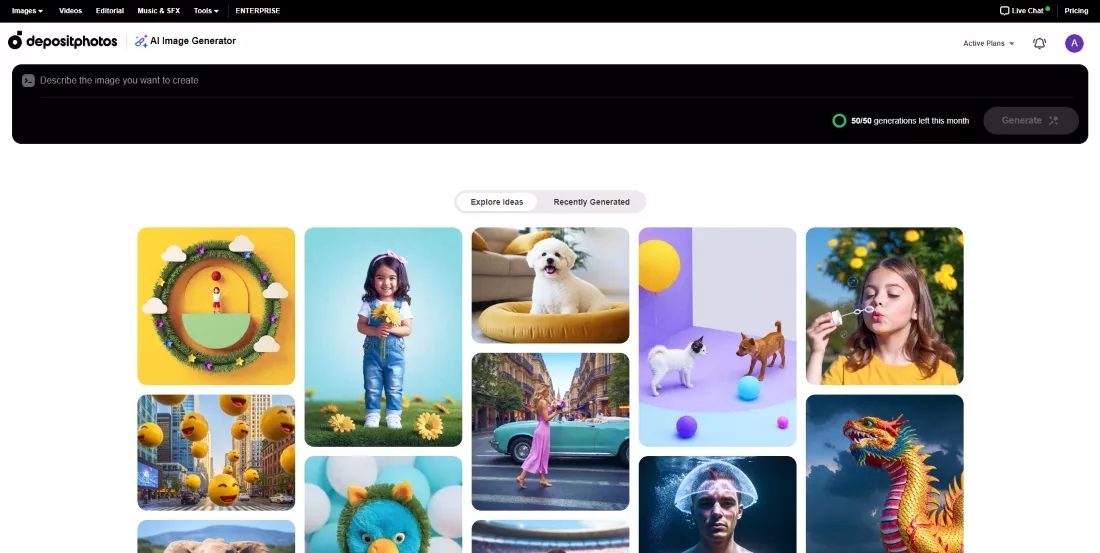1100x553 pixels.
Task: Click the prompt terminal icon
Action: pos(28,81)
